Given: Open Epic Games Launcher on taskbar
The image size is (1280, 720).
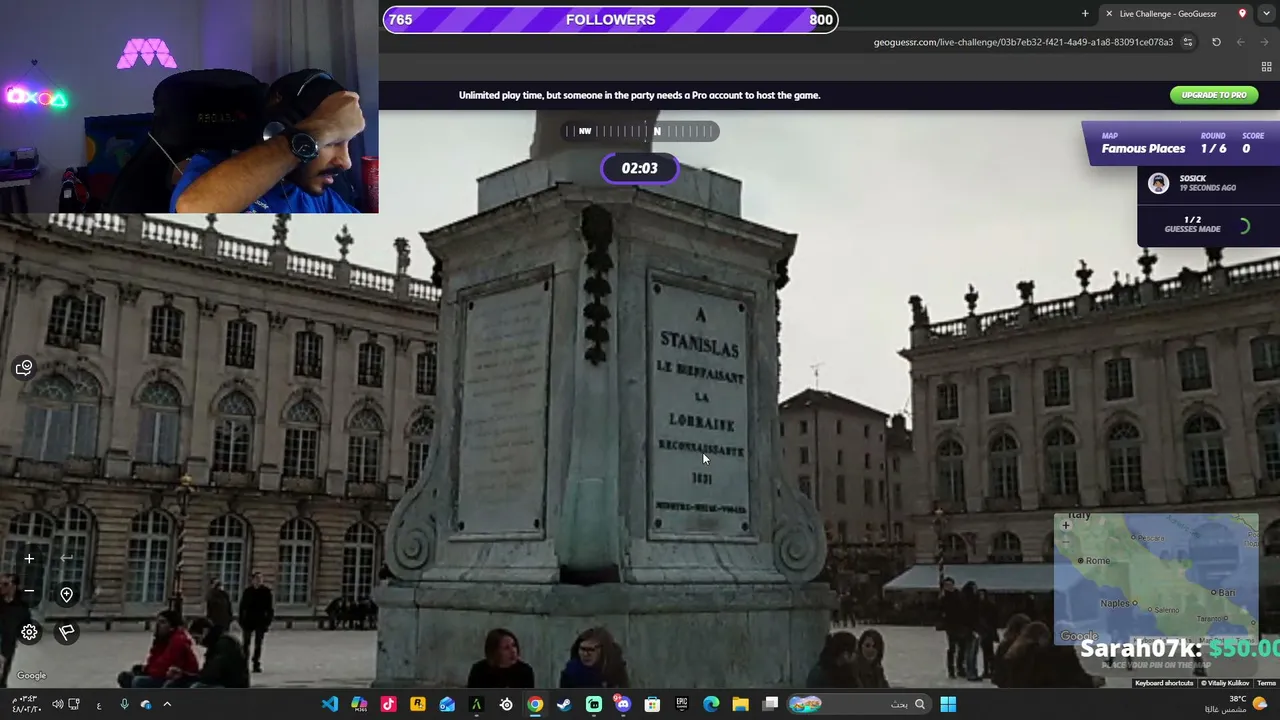Looking at the screenshot, I should pyautogui.click(x=682, y=704).
